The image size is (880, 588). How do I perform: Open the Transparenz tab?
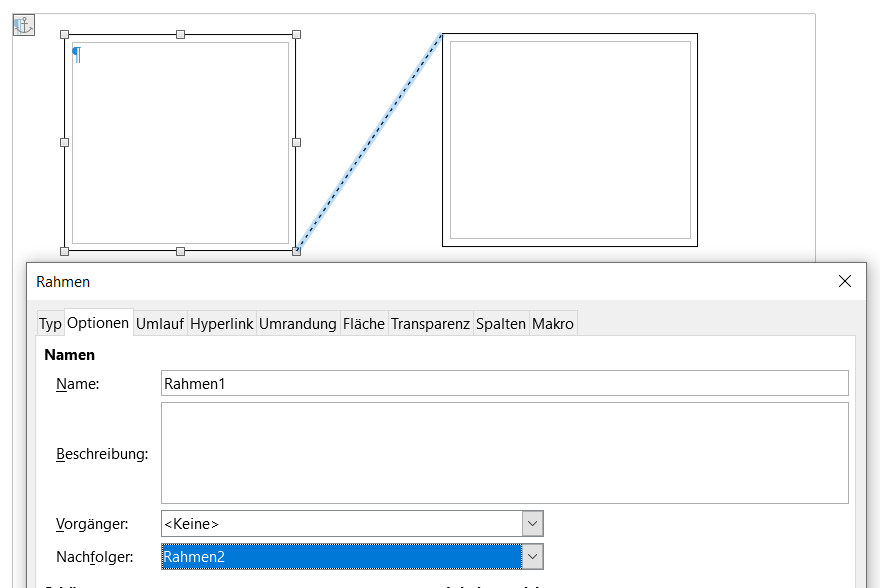click(430, 324)
